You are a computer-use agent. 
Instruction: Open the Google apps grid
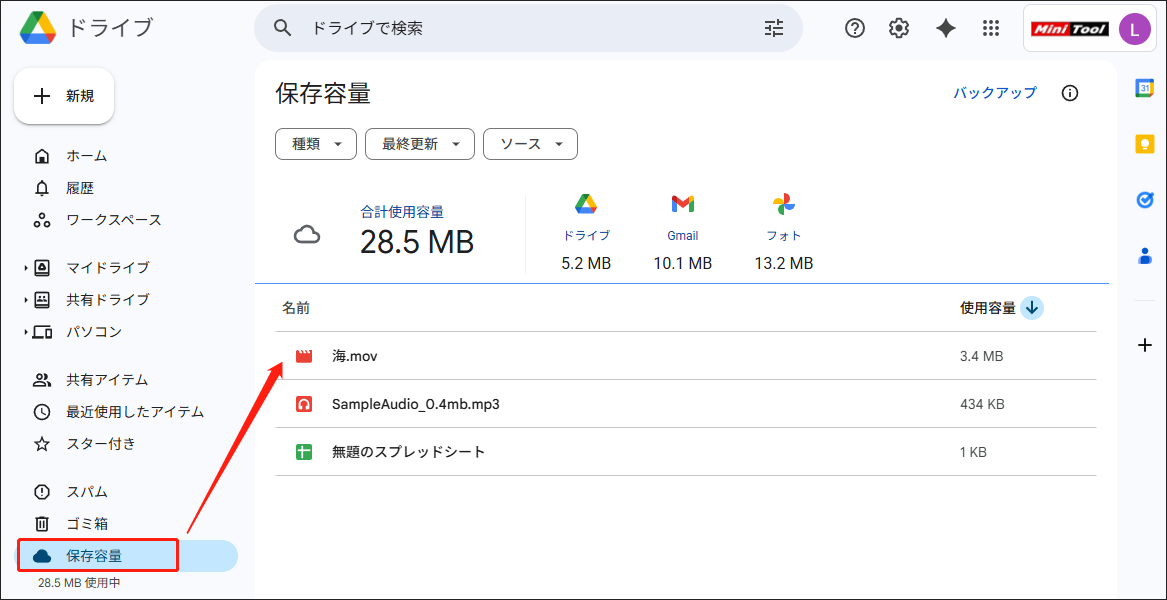point(991,28)
